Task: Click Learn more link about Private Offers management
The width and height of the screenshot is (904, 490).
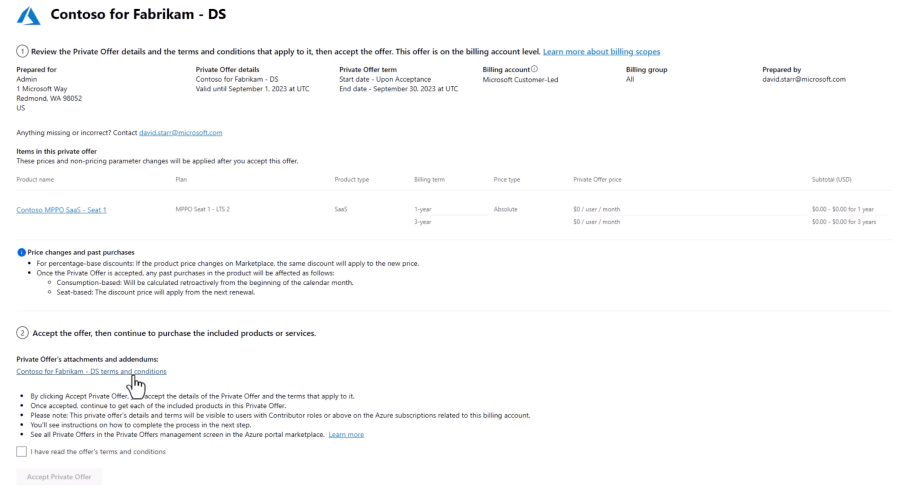Action: [x=346, y=434]
